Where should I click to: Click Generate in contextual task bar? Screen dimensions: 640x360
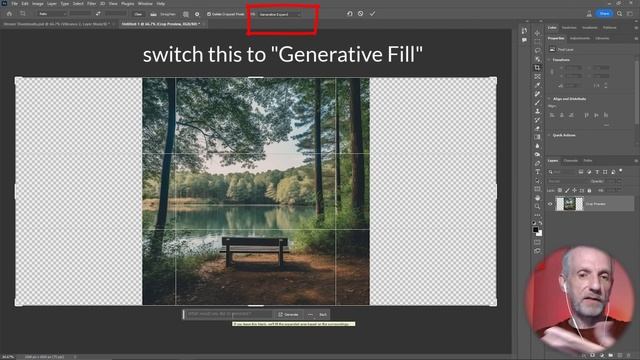[289, 315]
